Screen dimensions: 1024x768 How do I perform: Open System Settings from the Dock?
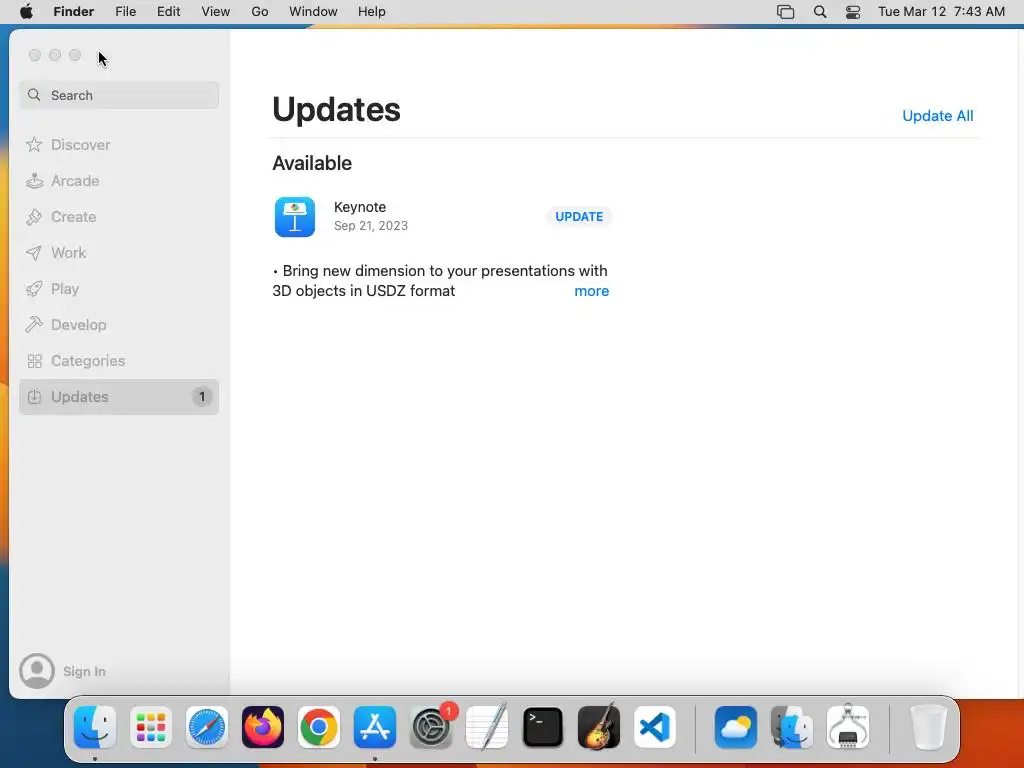pyautogui.click(x=431, y=727)
